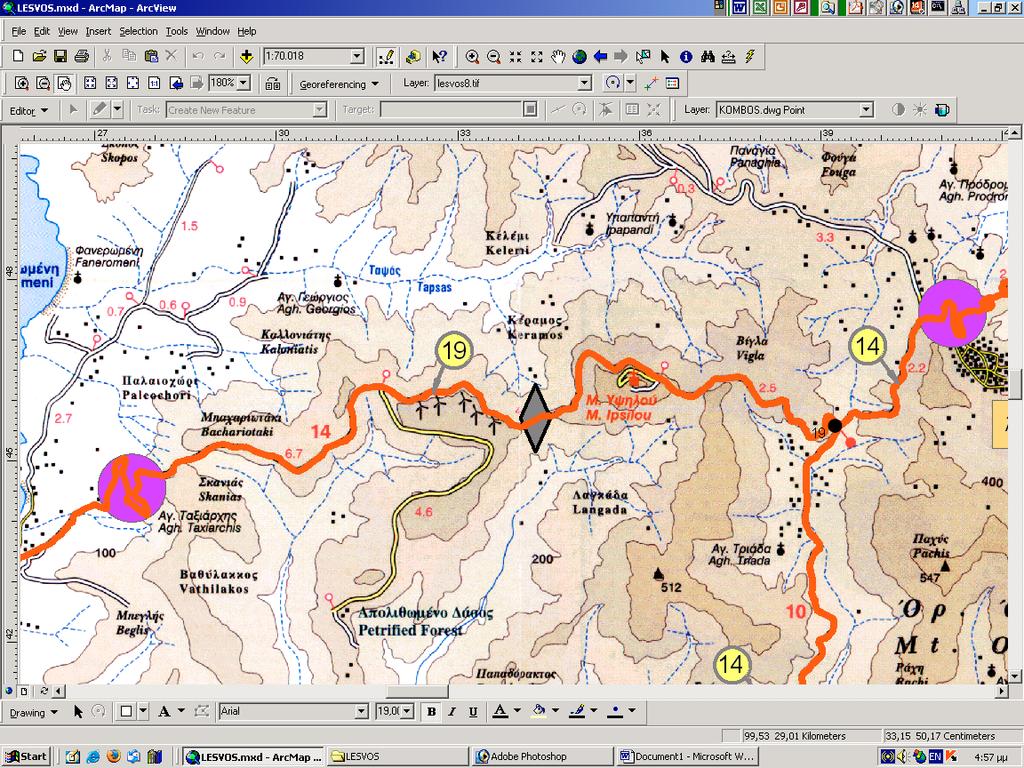This screenshot has height=768, width=1024.
Task: Change the font color swatch
Action: (500, 712)
